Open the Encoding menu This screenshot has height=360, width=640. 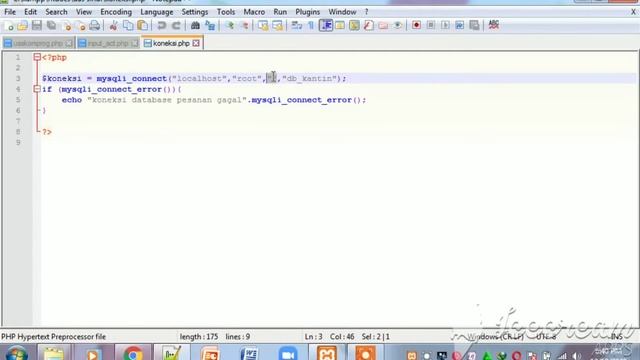coord(116,12)
